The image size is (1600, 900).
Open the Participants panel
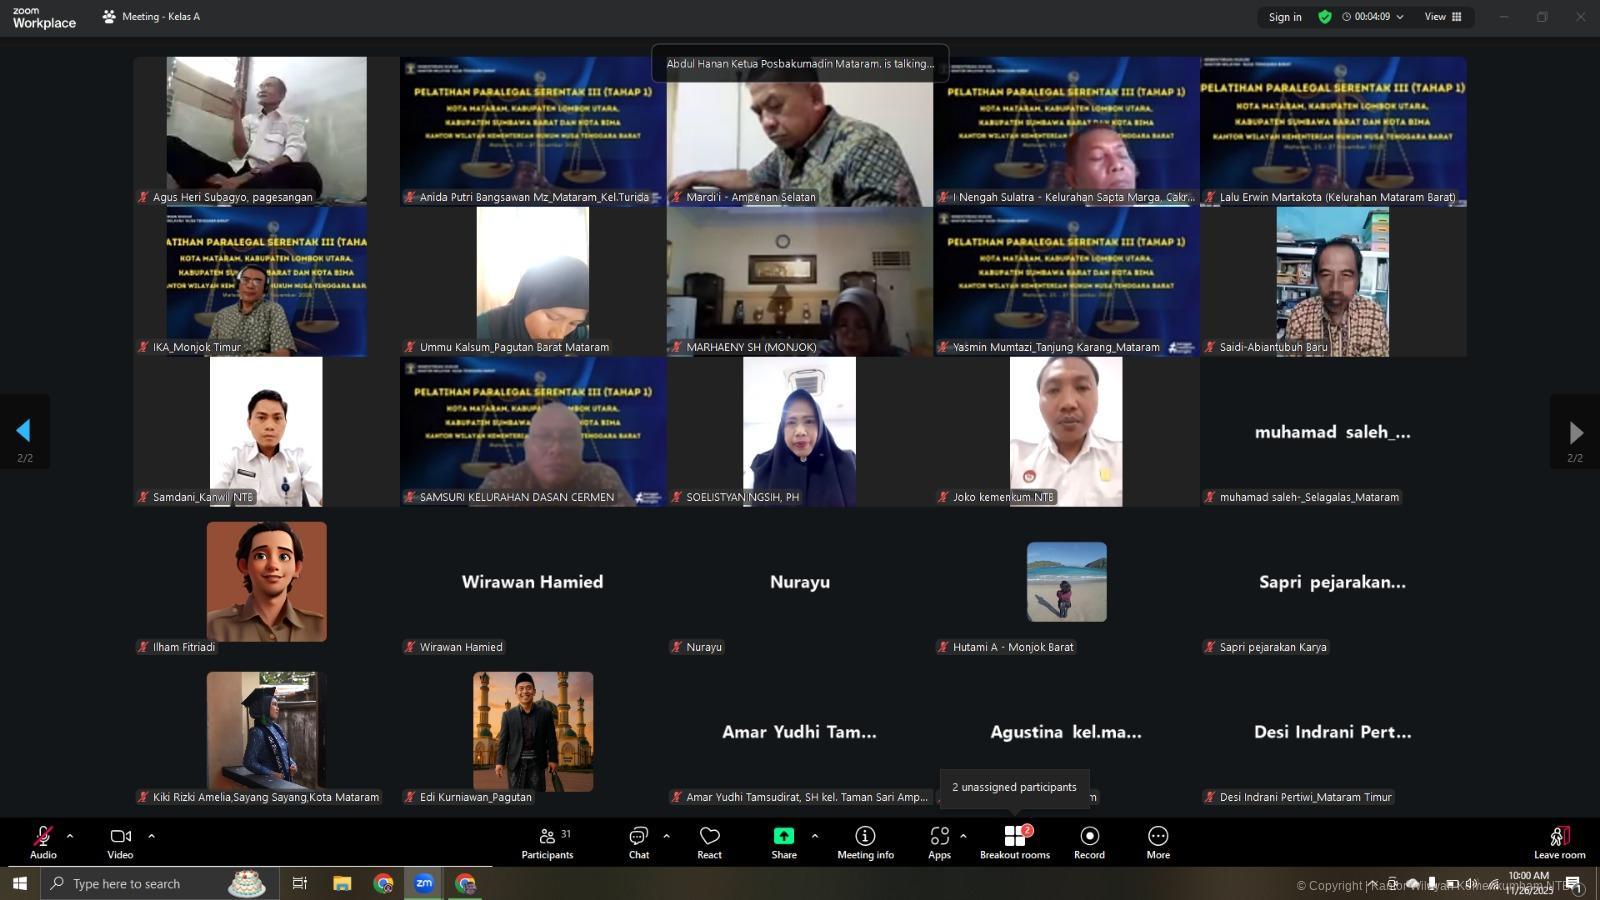(547, 842)
